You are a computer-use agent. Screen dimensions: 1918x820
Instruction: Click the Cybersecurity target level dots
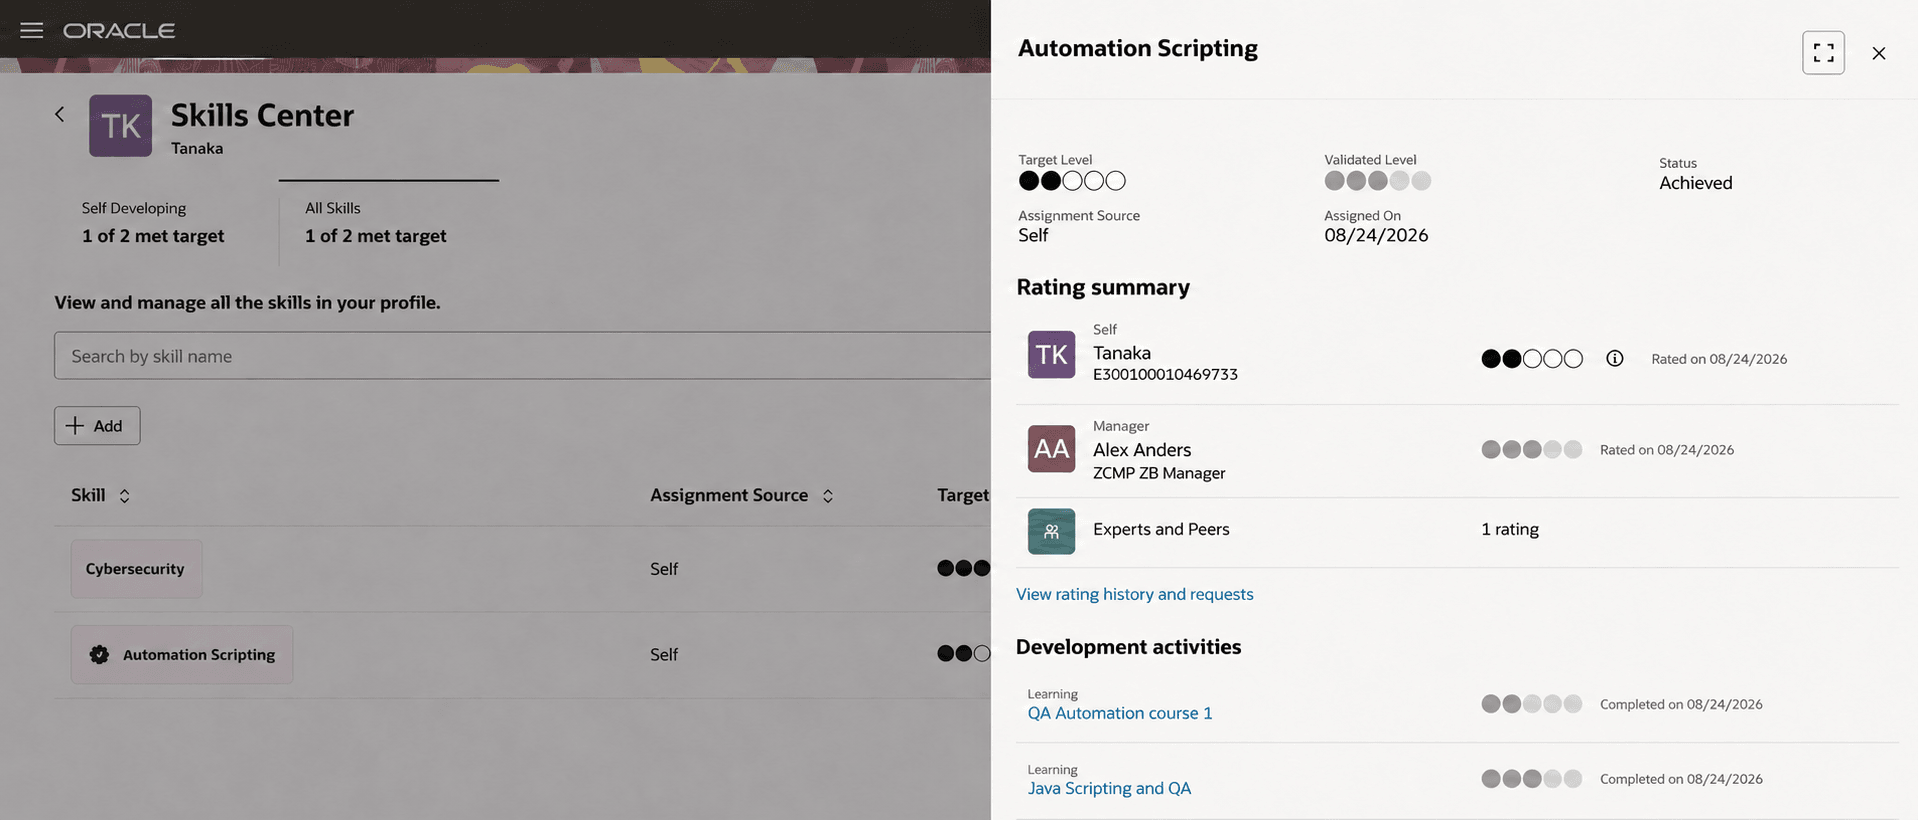pyautogui.click(x=964, y=568)
